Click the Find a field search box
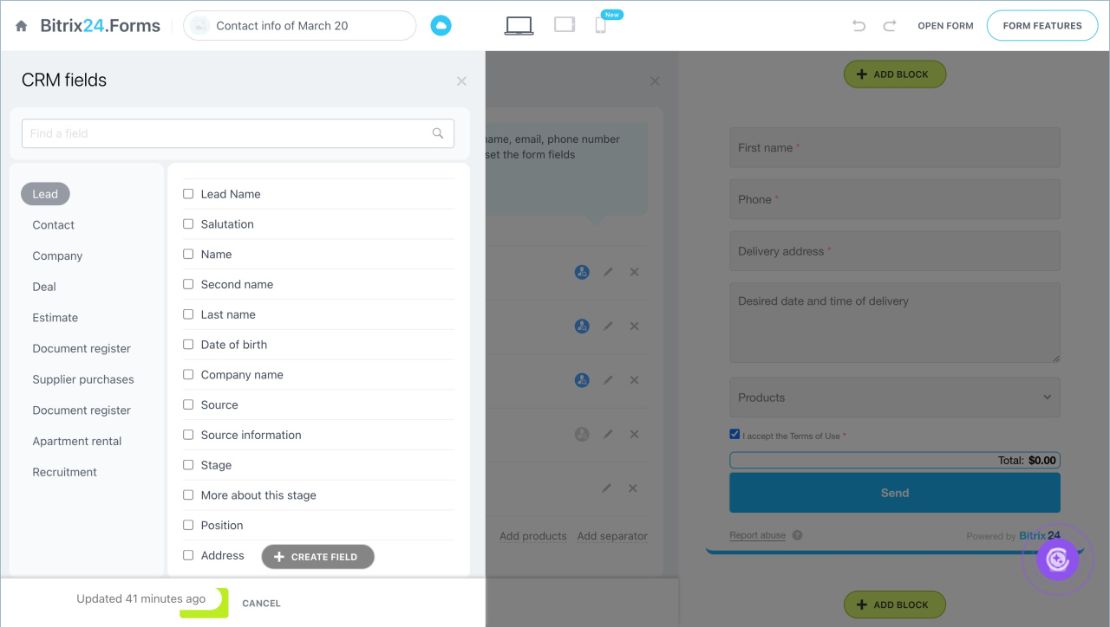Image resolution: width=1110 pixels, height=627 pixels. click(x=238, y=133)
